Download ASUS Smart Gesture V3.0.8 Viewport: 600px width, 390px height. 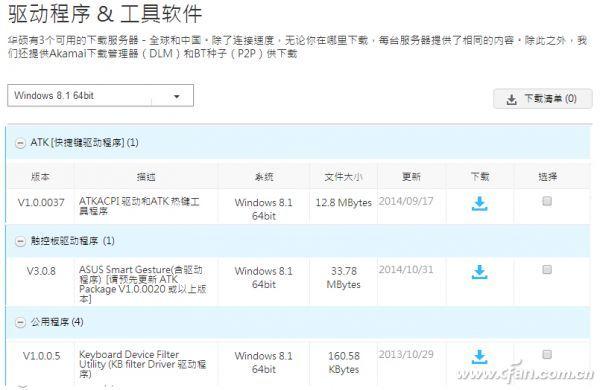479,272
